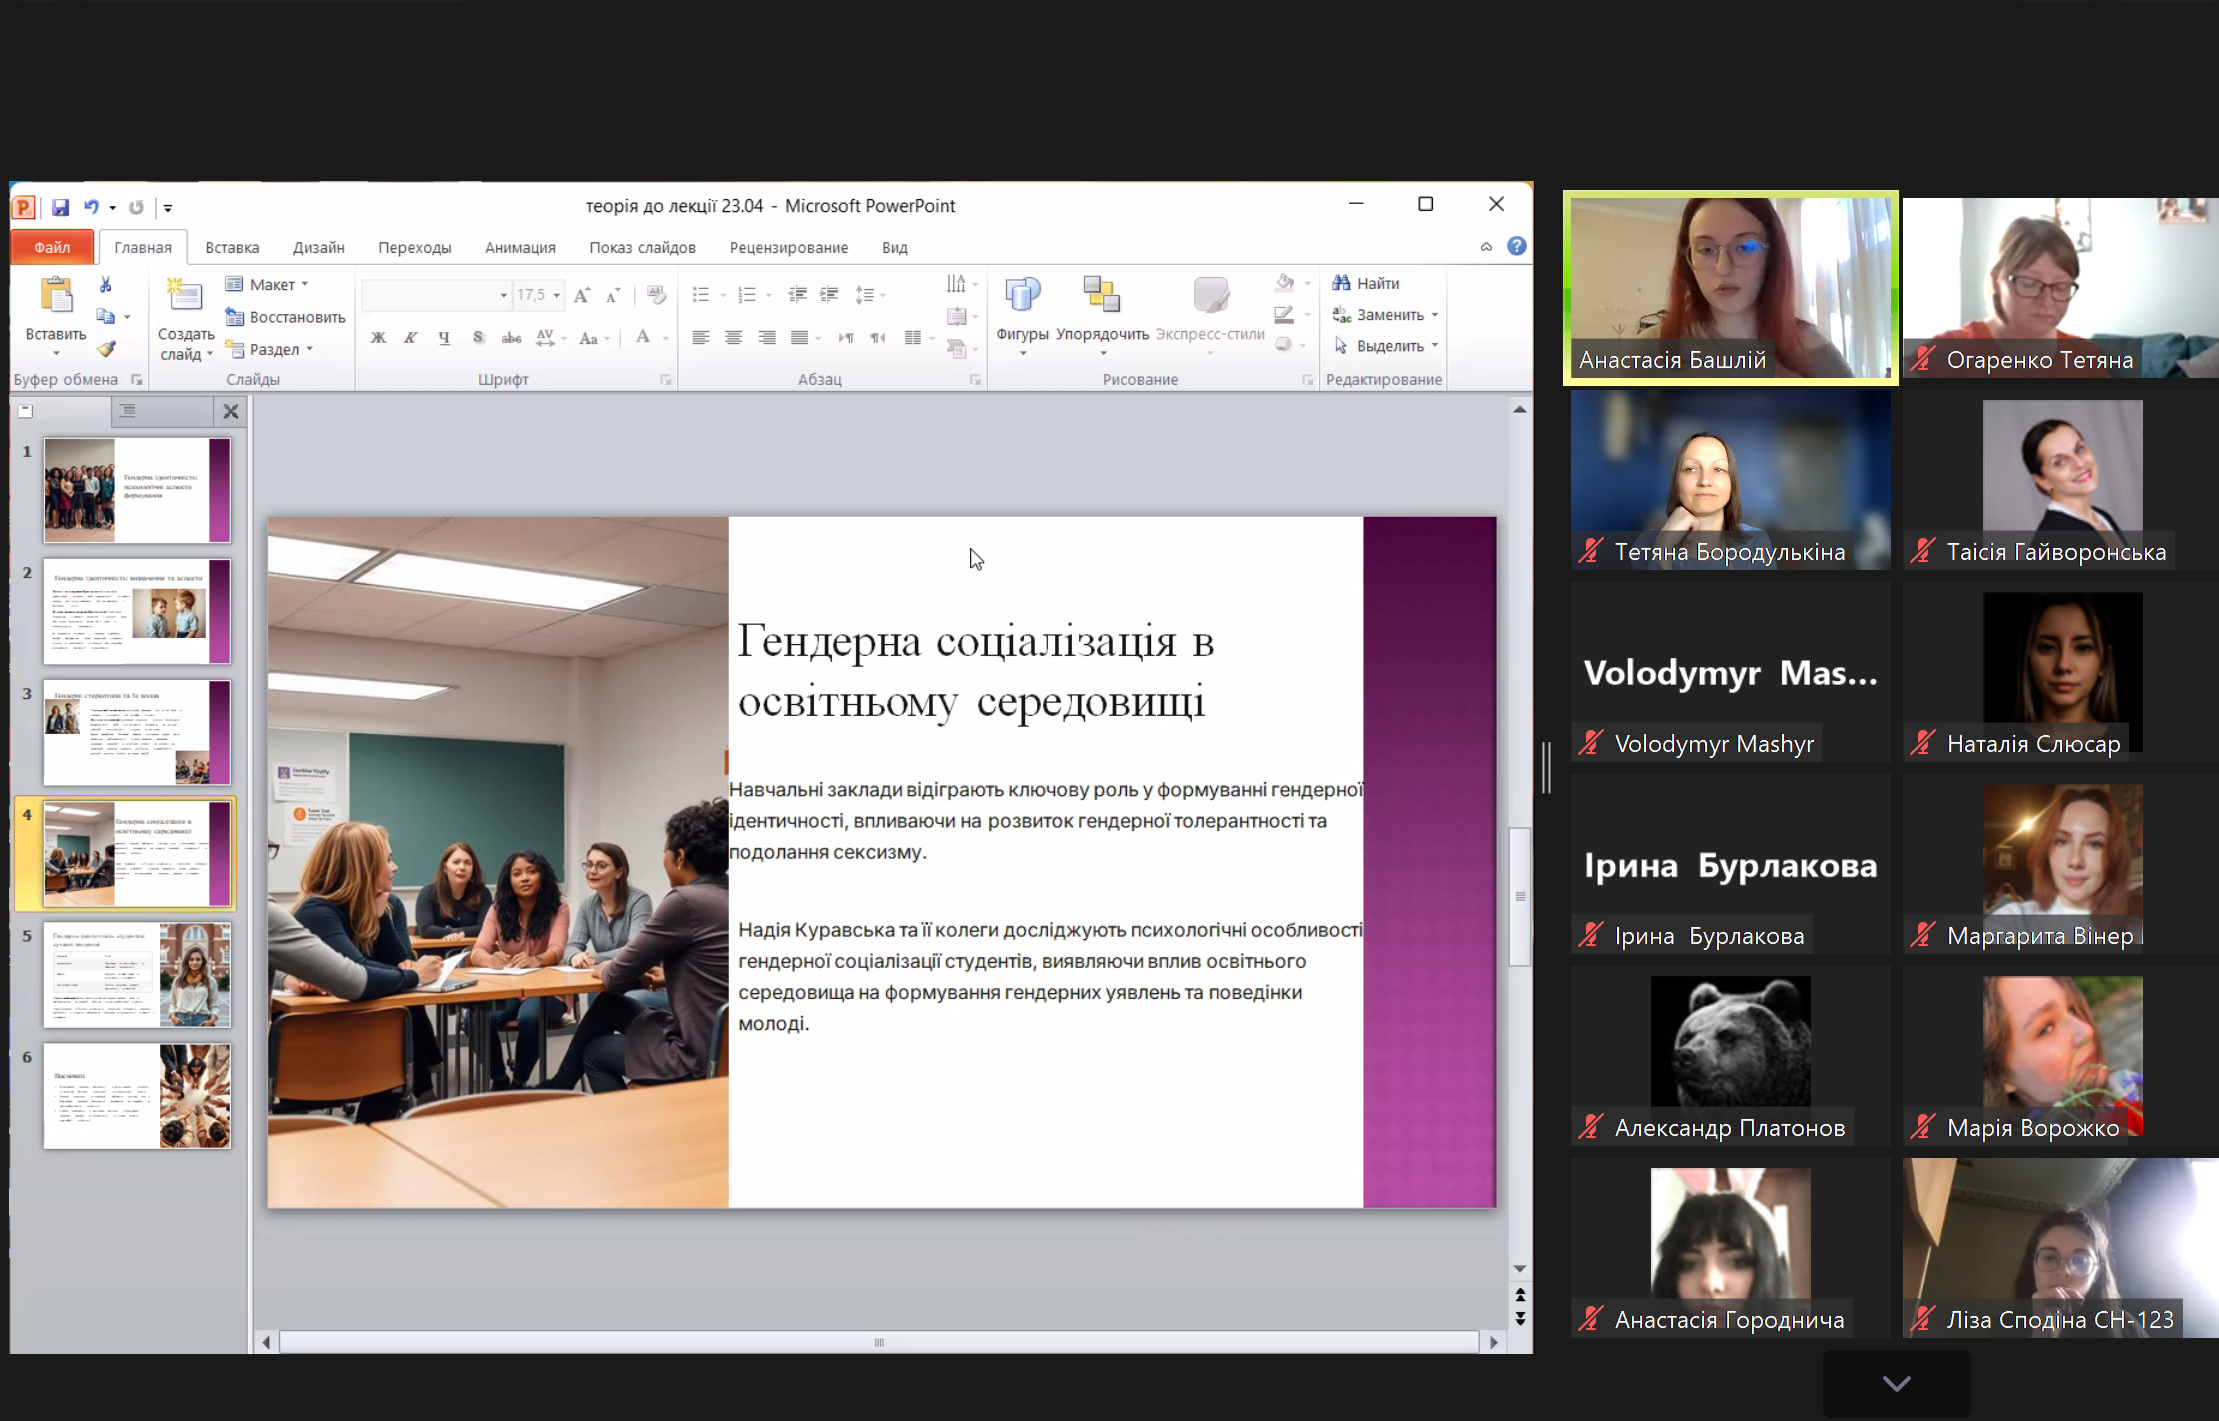Switch to the Вставка ribbon tab
2219x1421 pixels.
232,247
